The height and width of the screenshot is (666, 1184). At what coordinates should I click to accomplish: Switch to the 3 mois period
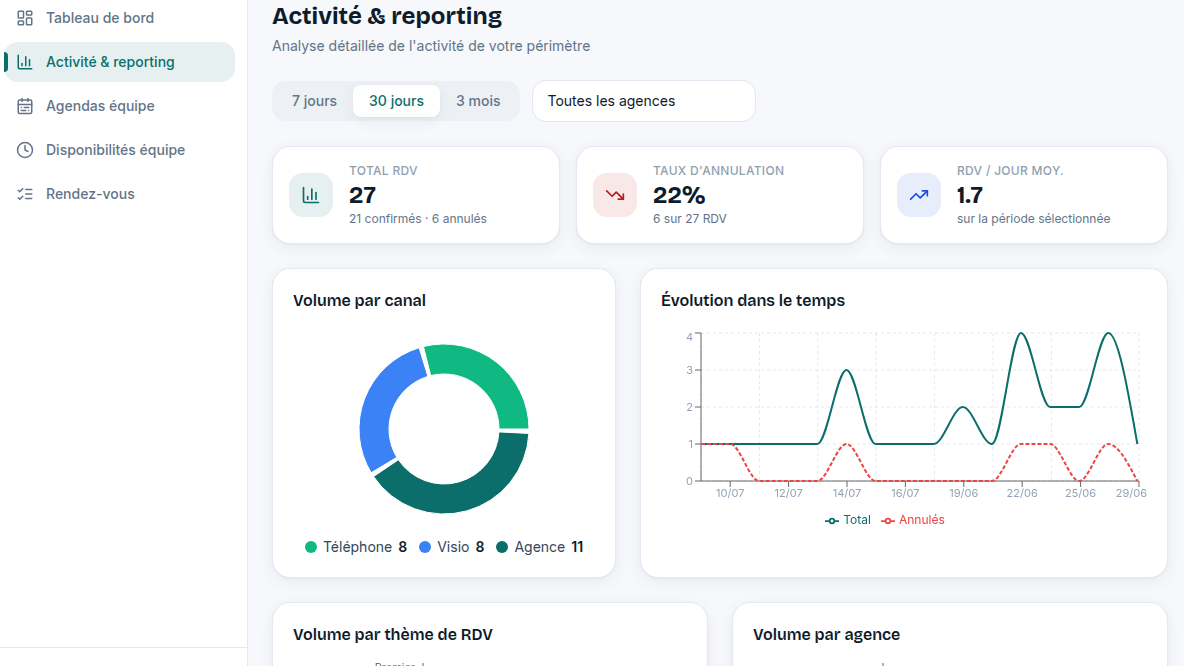478,101
